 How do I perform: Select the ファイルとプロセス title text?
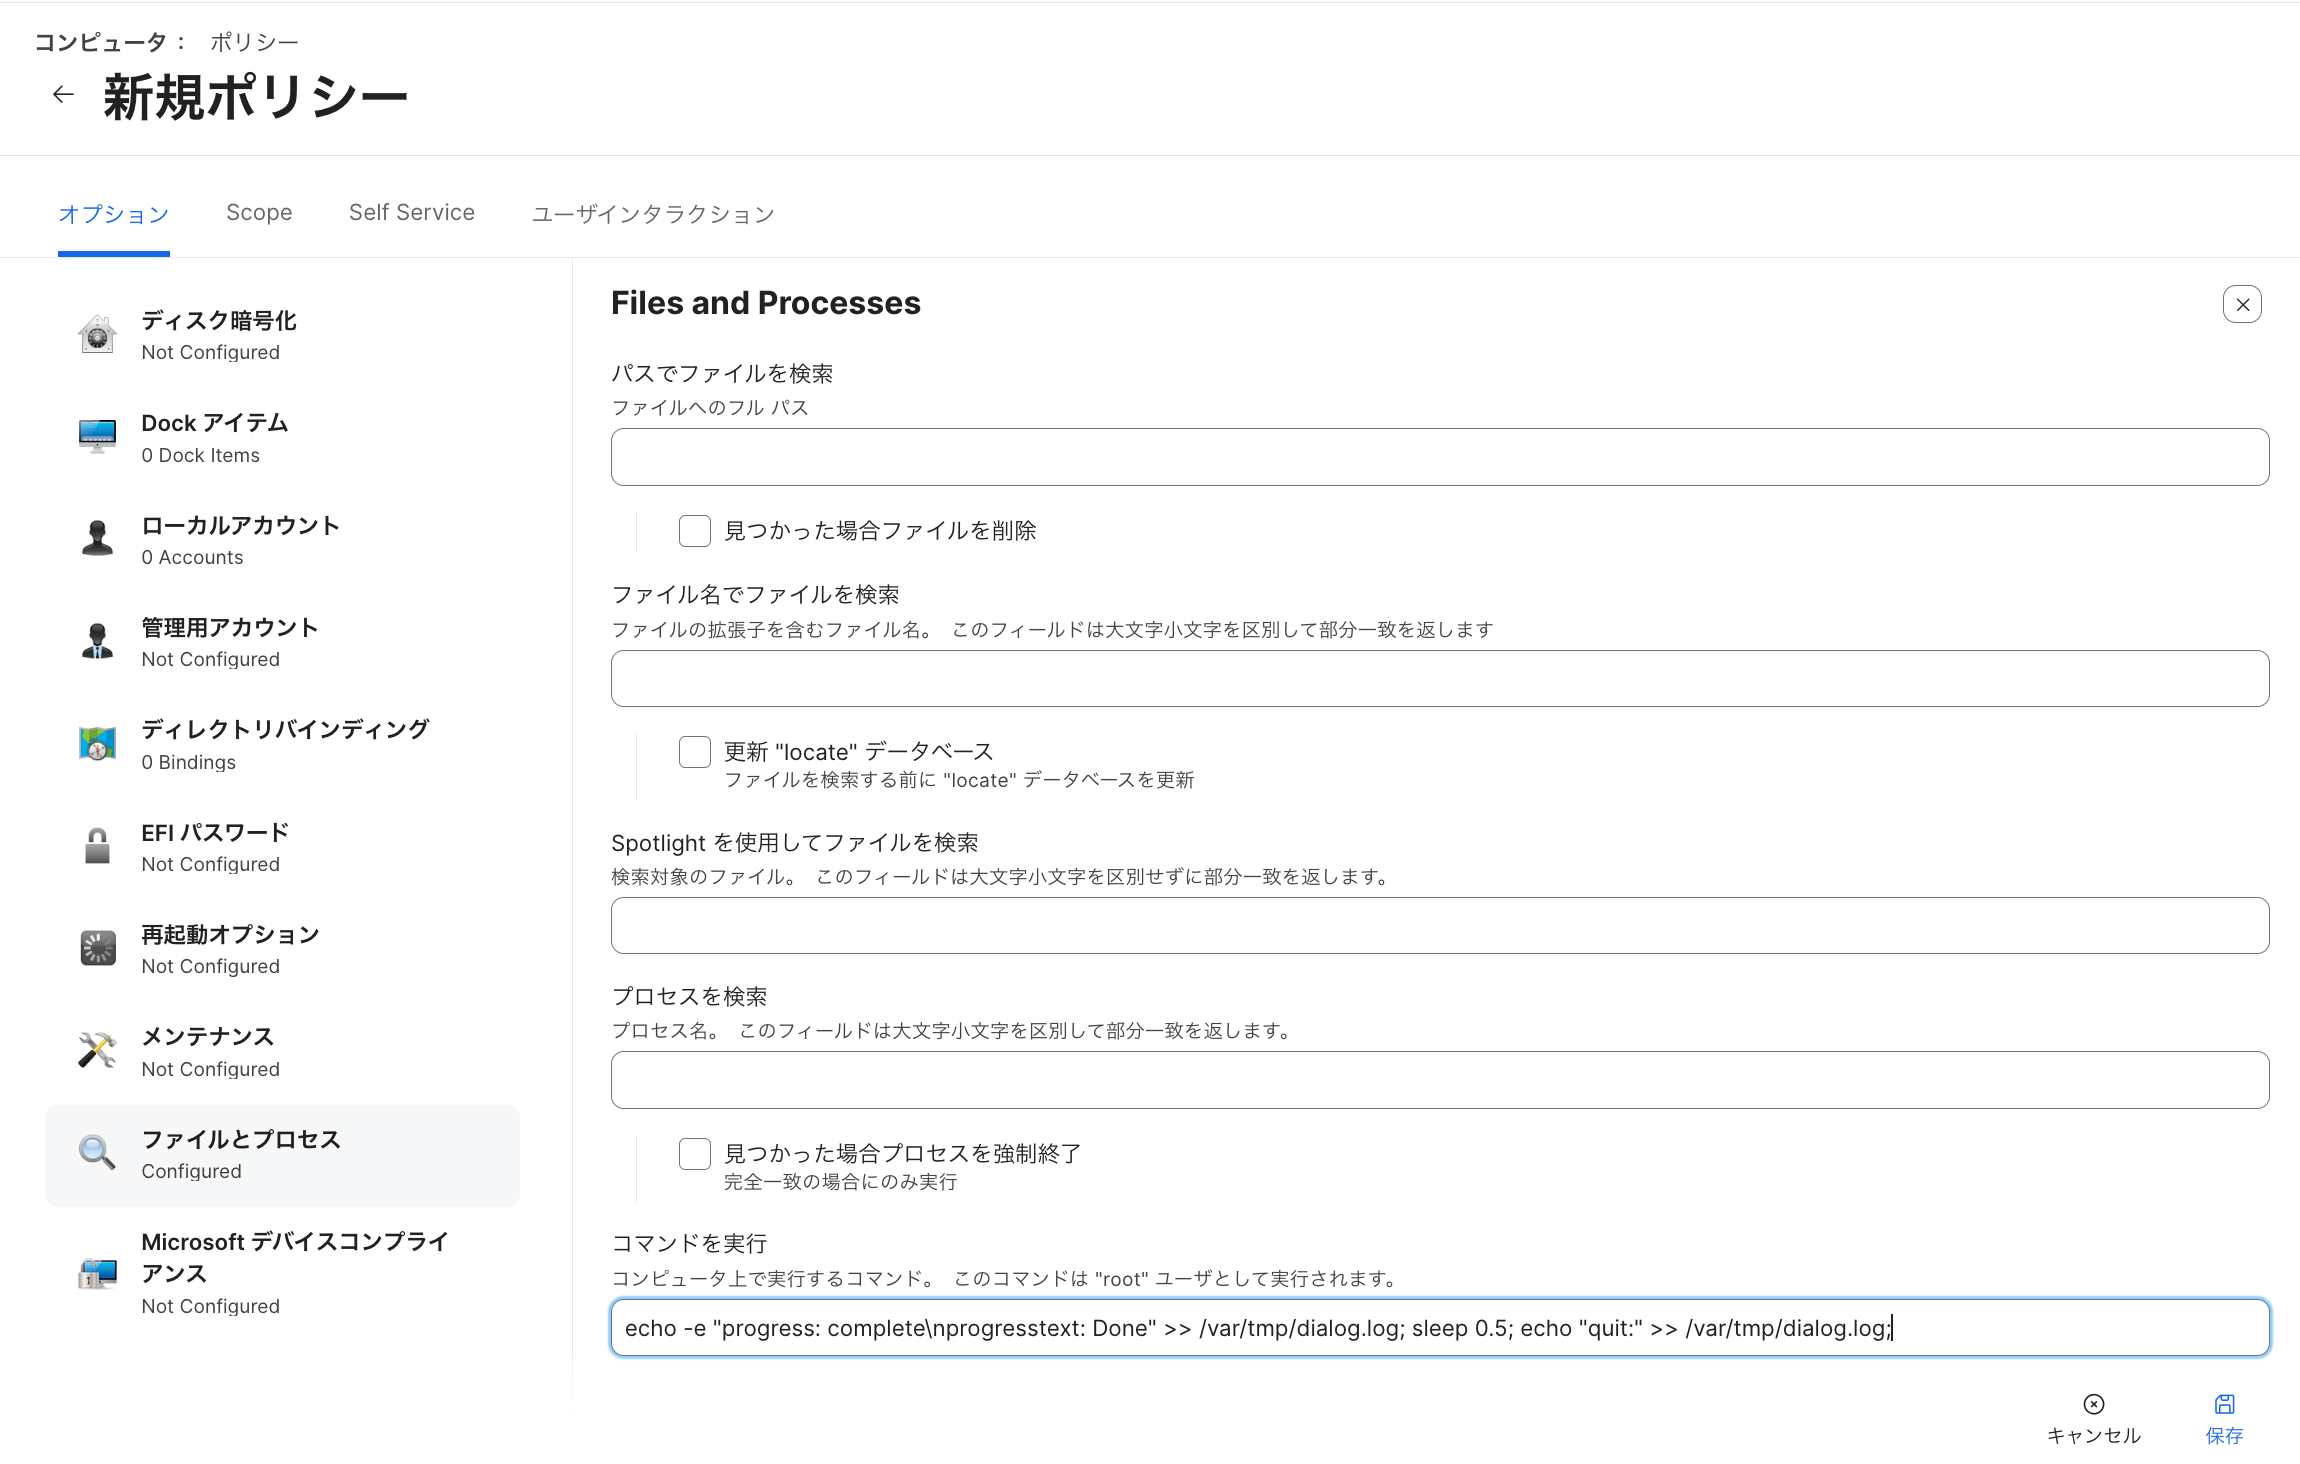241,1140
